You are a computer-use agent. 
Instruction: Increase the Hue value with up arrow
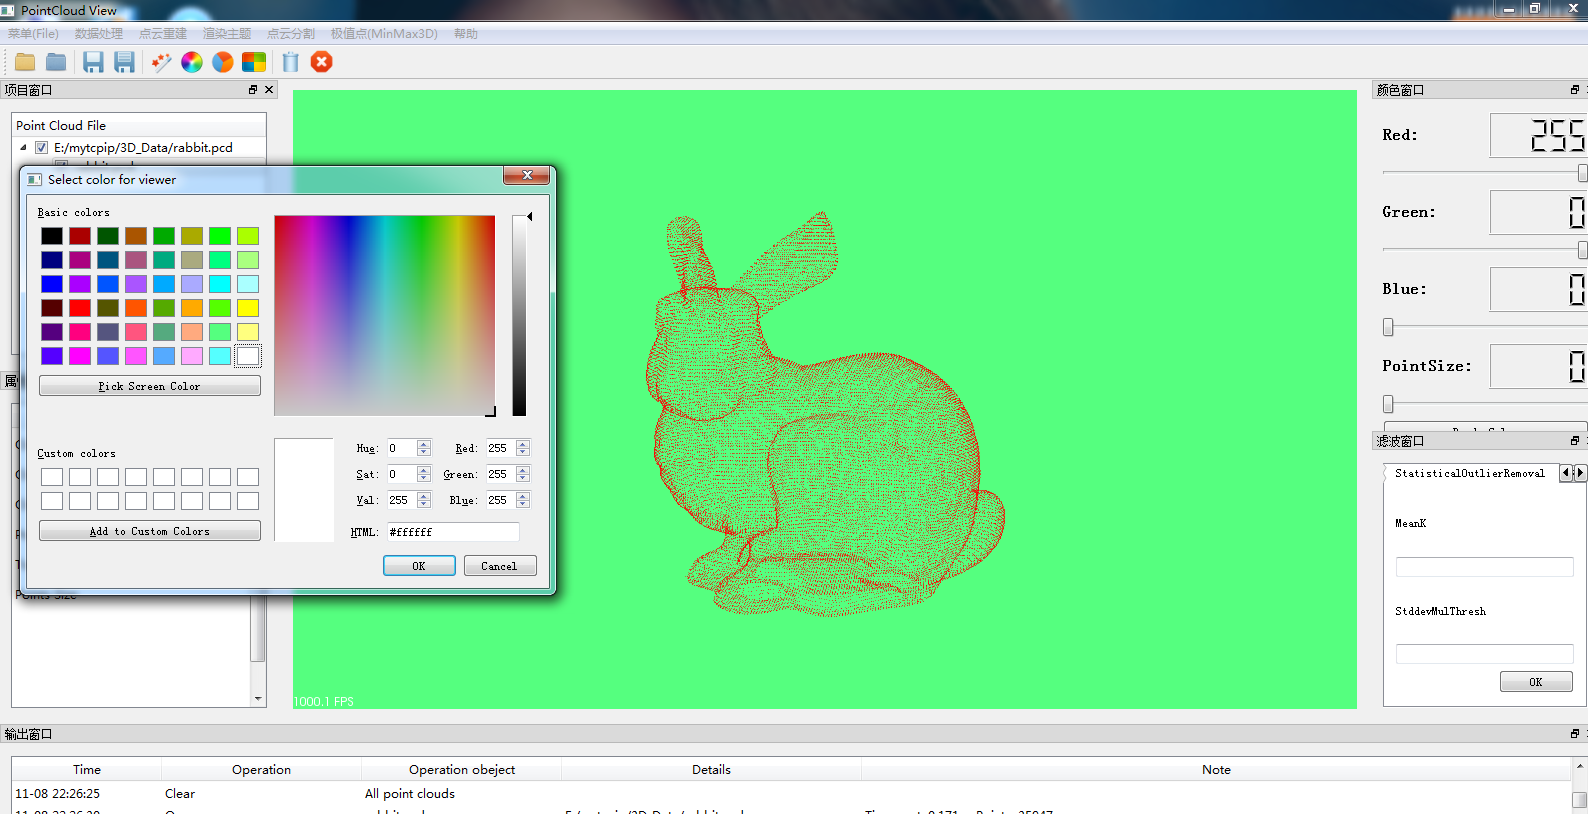coord(424,444)
